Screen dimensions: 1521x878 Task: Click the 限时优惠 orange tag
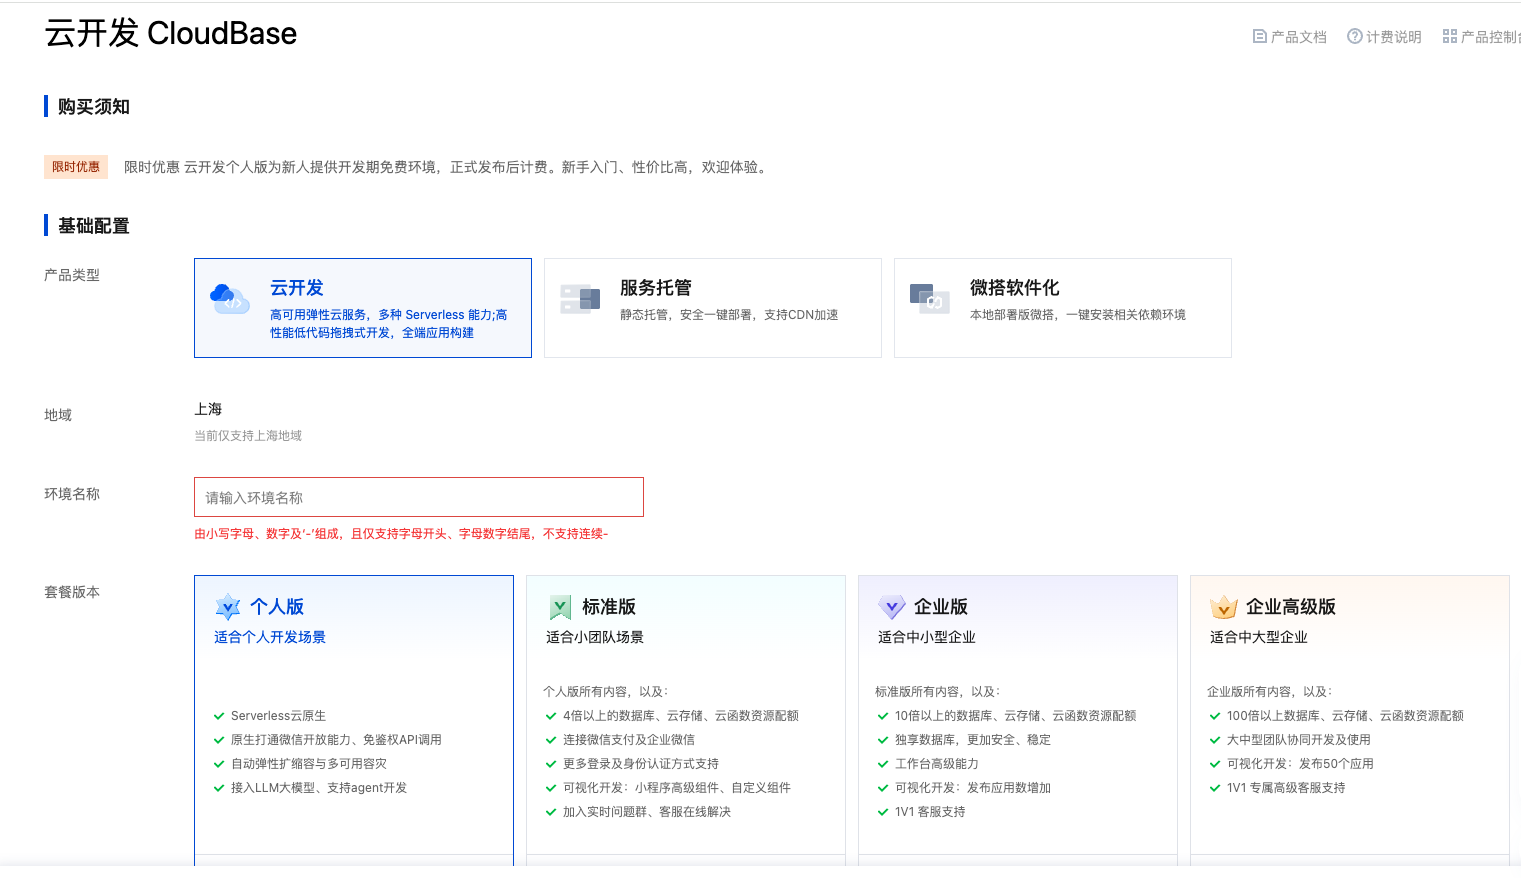click(x=76, y=167)
